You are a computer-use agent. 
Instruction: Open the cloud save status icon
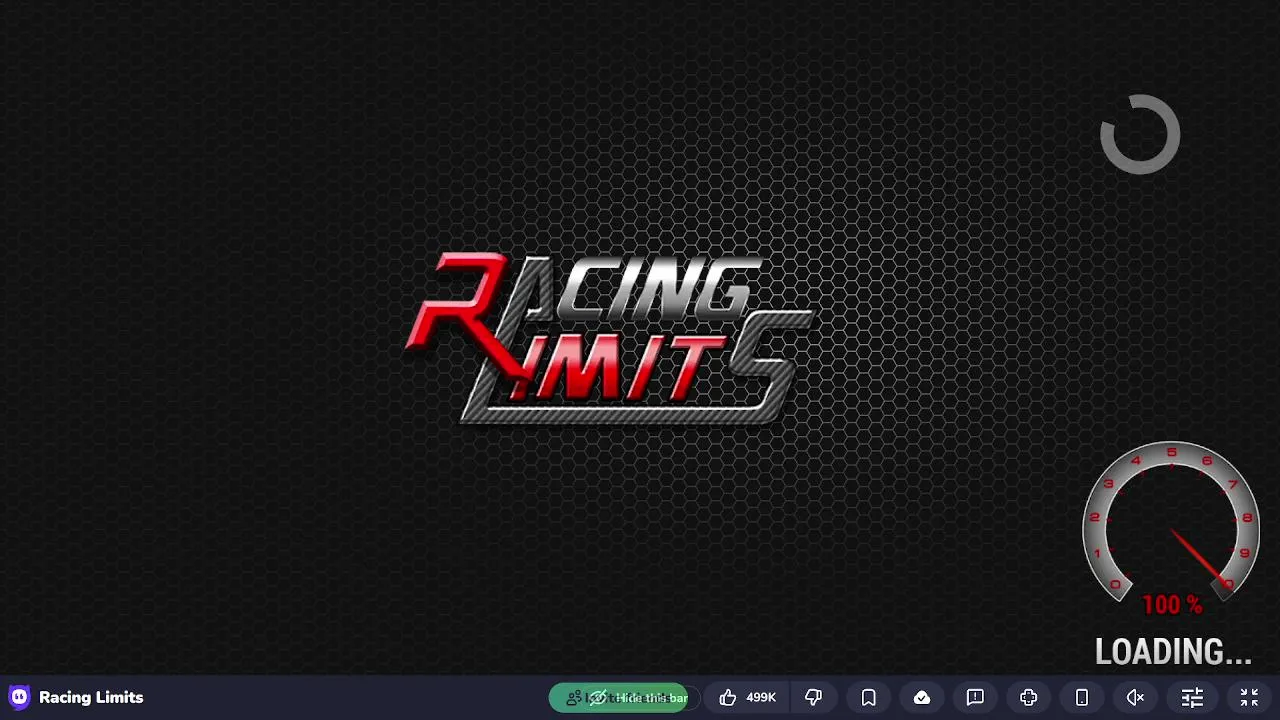coord(922,698)
